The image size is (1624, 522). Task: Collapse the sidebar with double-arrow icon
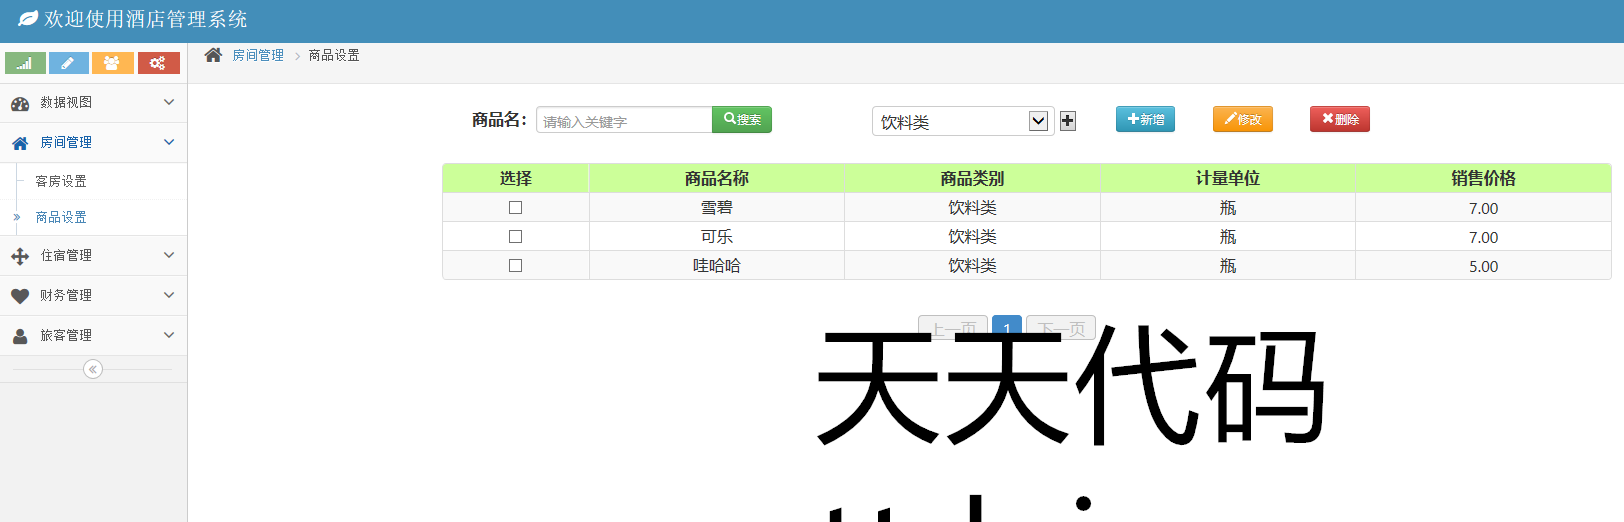click(x=93, y=369)
